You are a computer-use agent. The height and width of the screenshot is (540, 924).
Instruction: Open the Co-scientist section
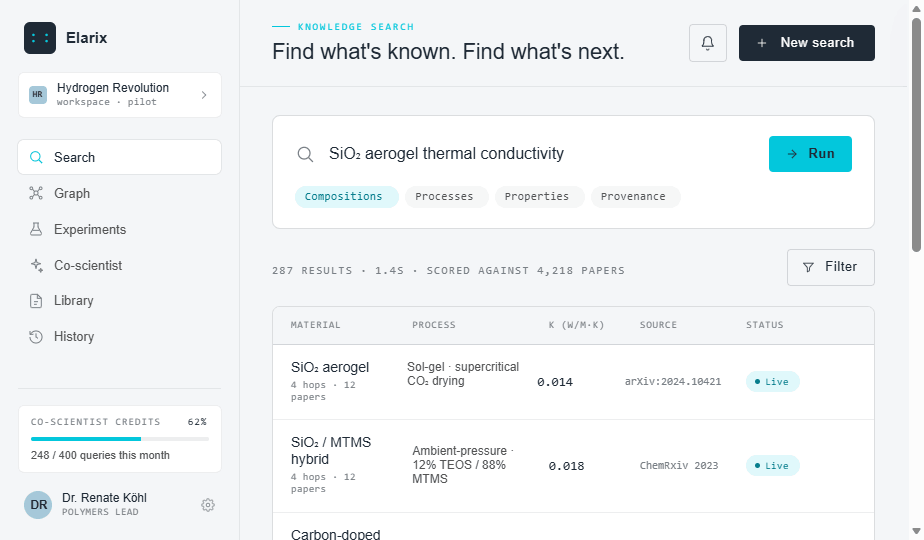point(120,265)
